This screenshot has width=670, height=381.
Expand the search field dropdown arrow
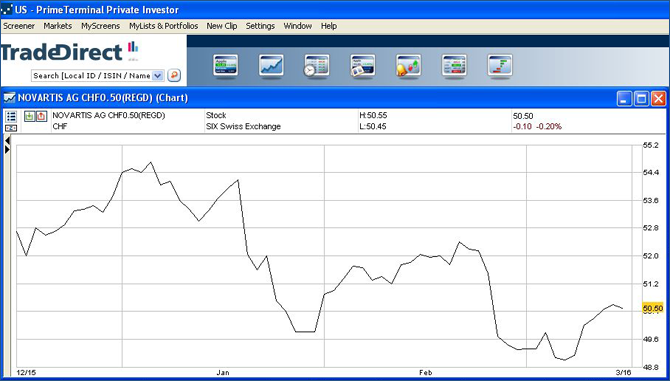pyautogui.click(x=158, y=76)
